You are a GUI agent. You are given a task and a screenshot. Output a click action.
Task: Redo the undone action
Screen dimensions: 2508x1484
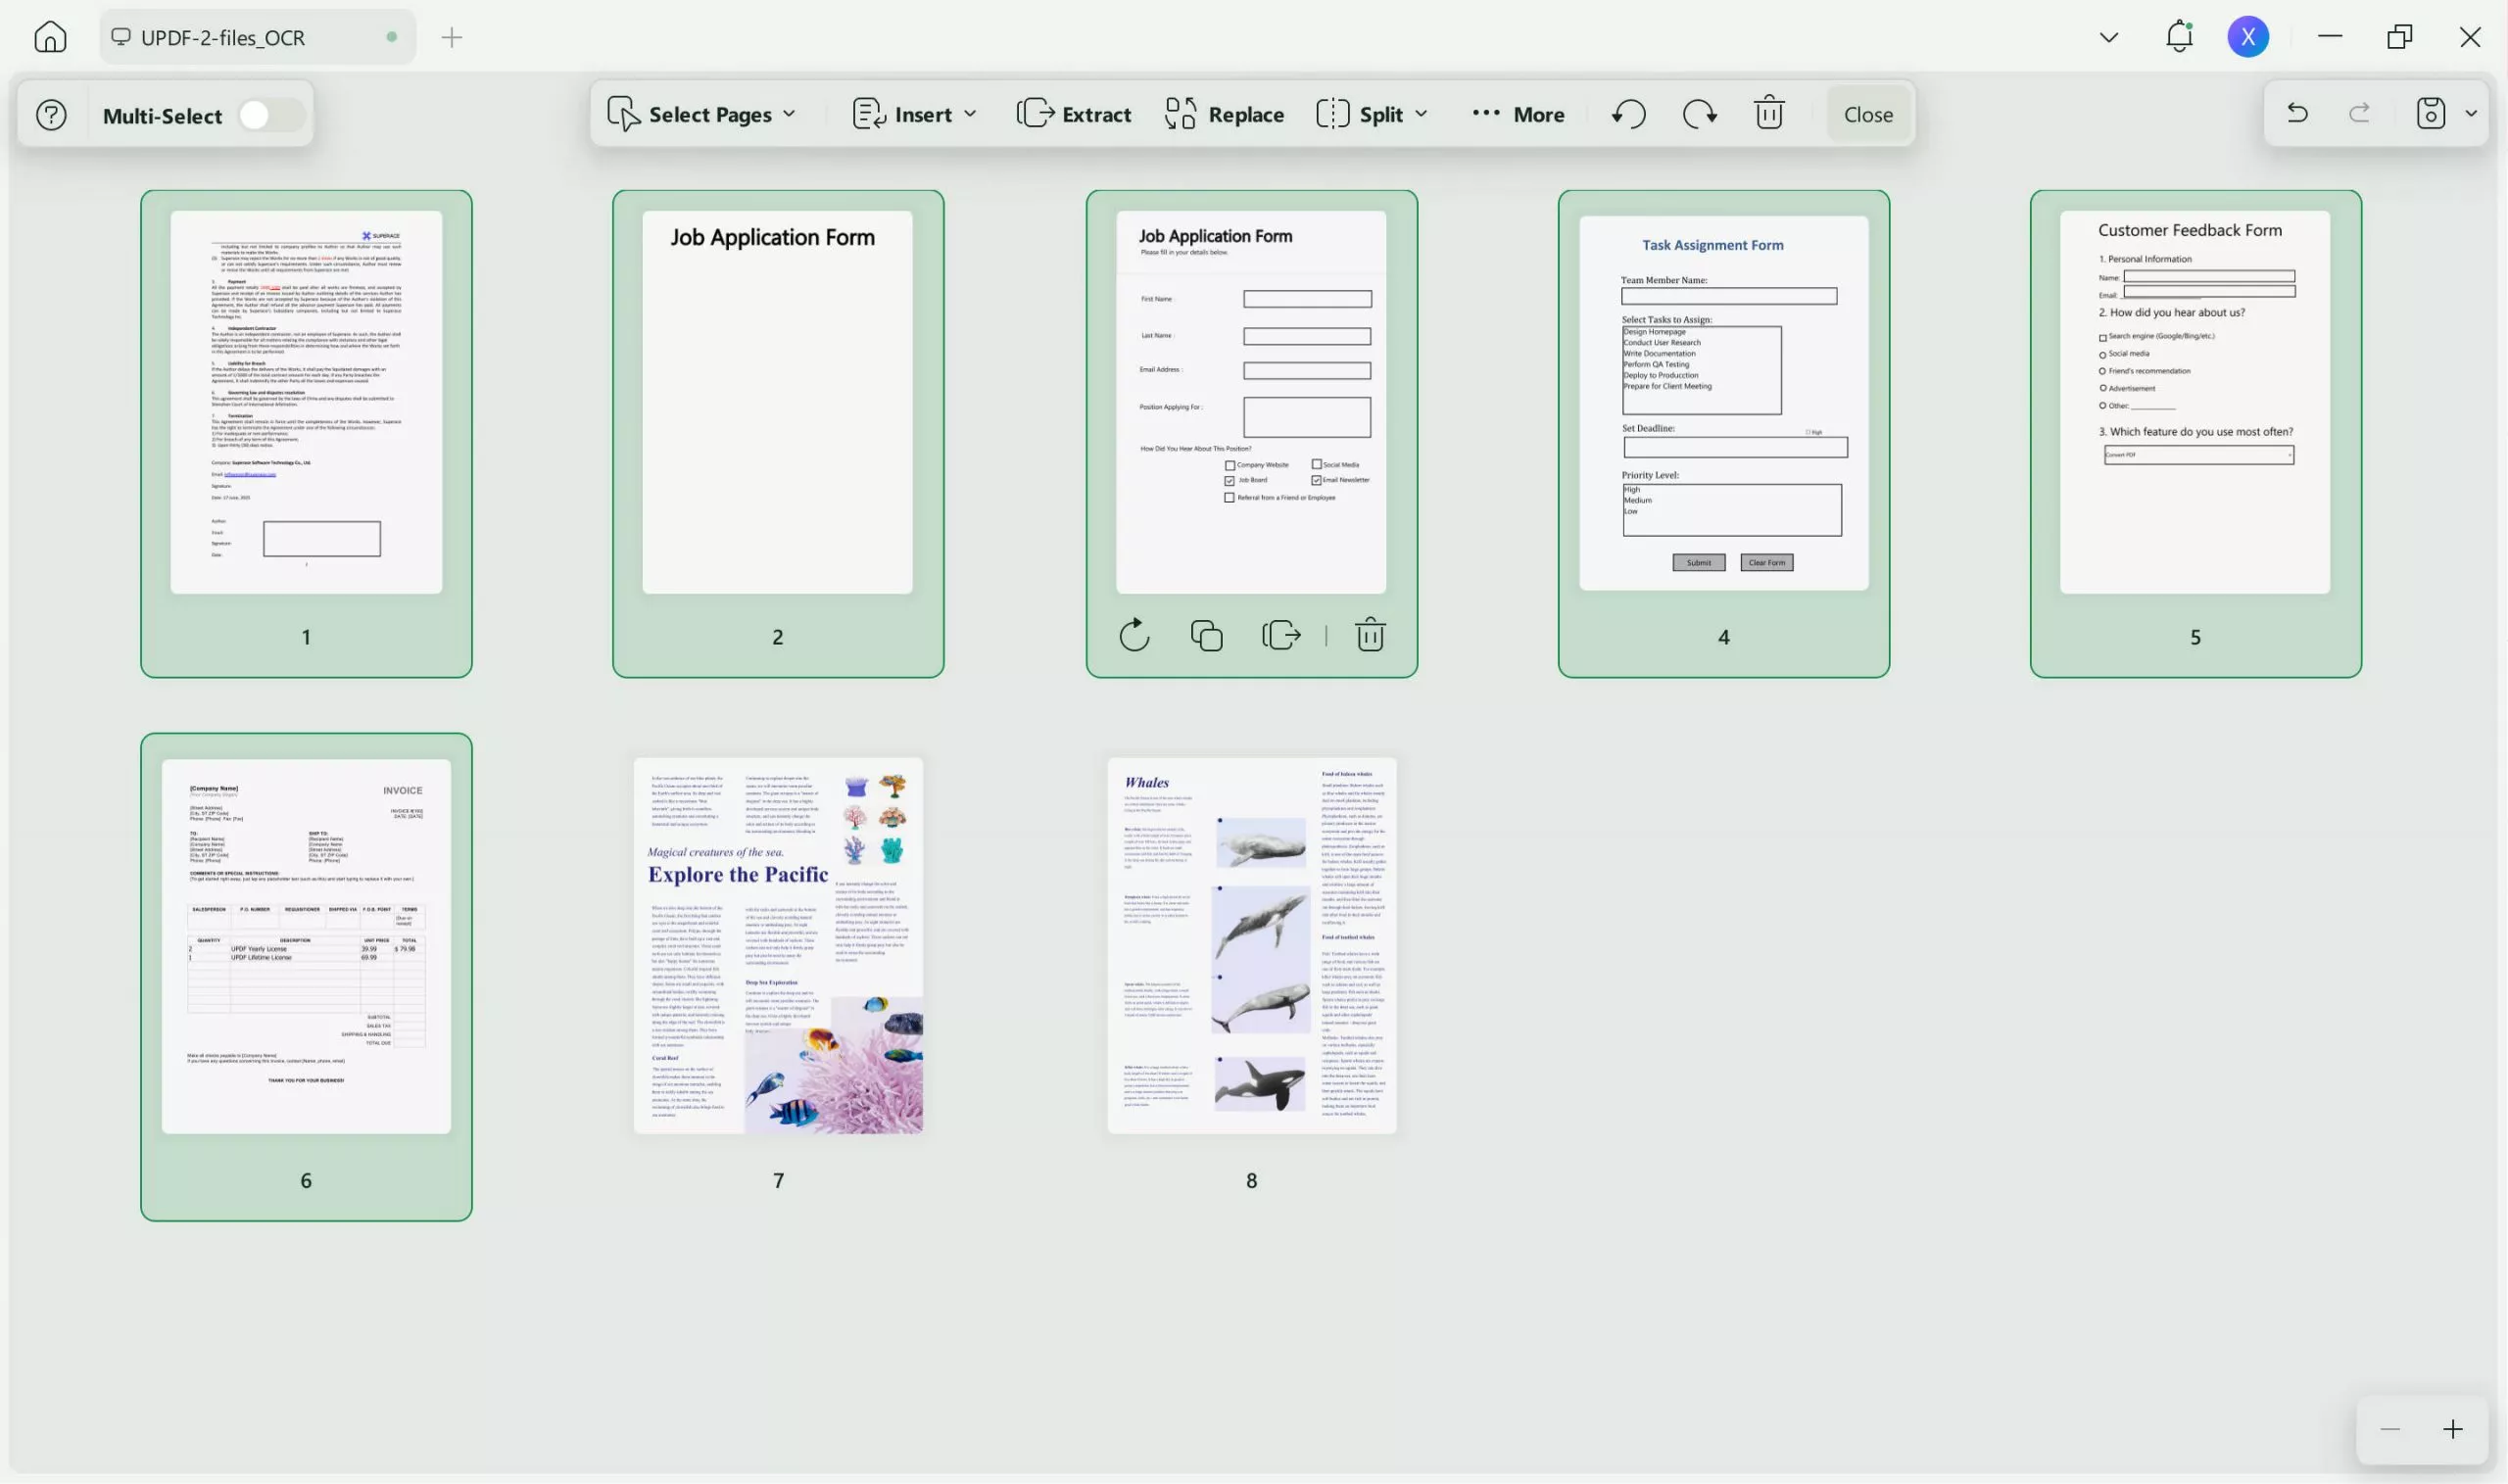[1698, 113]
